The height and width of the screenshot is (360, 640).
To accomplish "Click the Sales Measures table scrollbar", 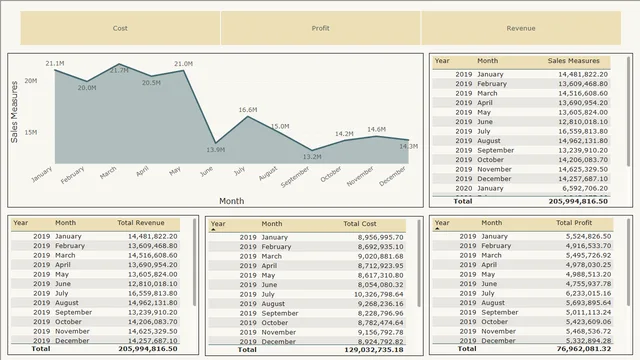I will click(628, 111).
